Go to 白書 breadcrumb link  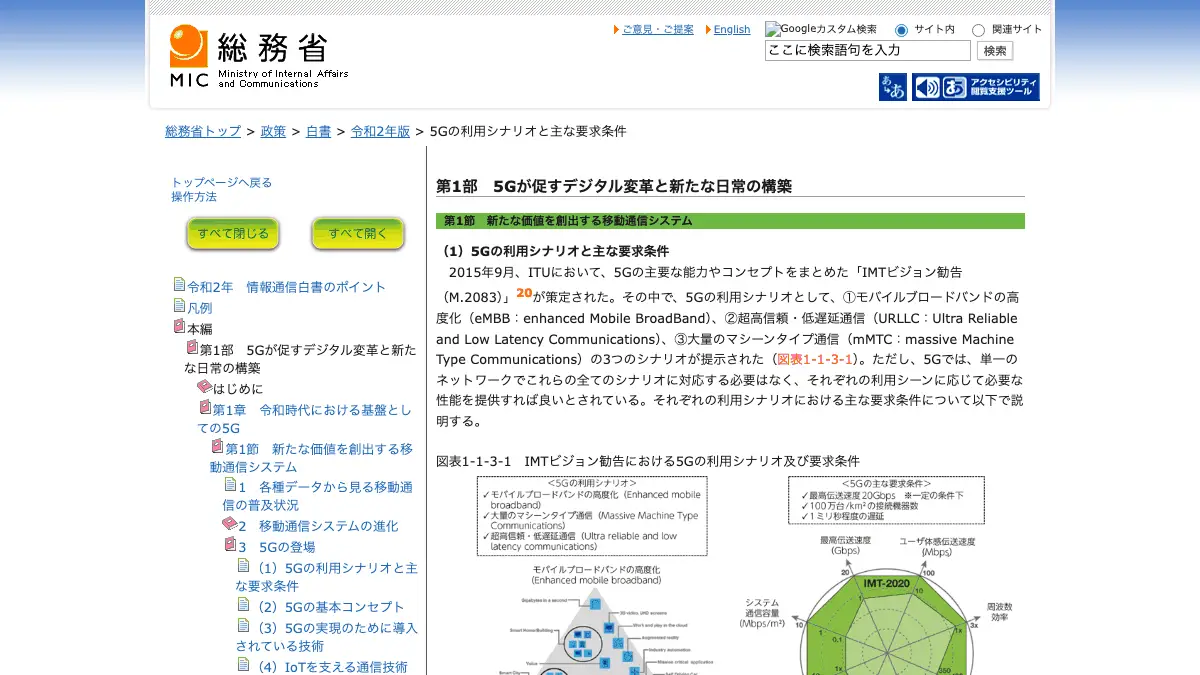(318, 131)
